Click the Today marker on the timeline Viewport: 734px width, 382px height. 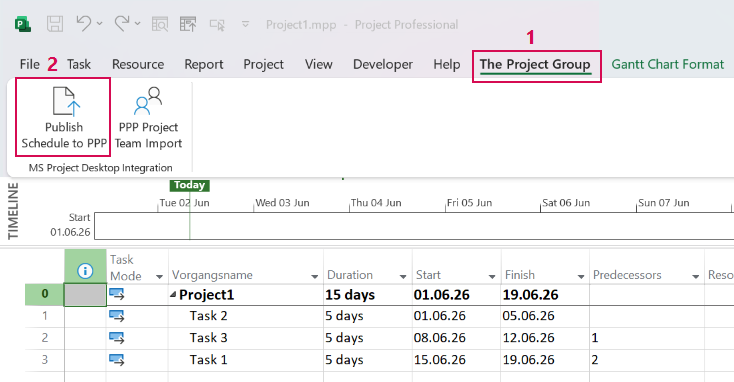pyautogui.click(x=190, y=185)
